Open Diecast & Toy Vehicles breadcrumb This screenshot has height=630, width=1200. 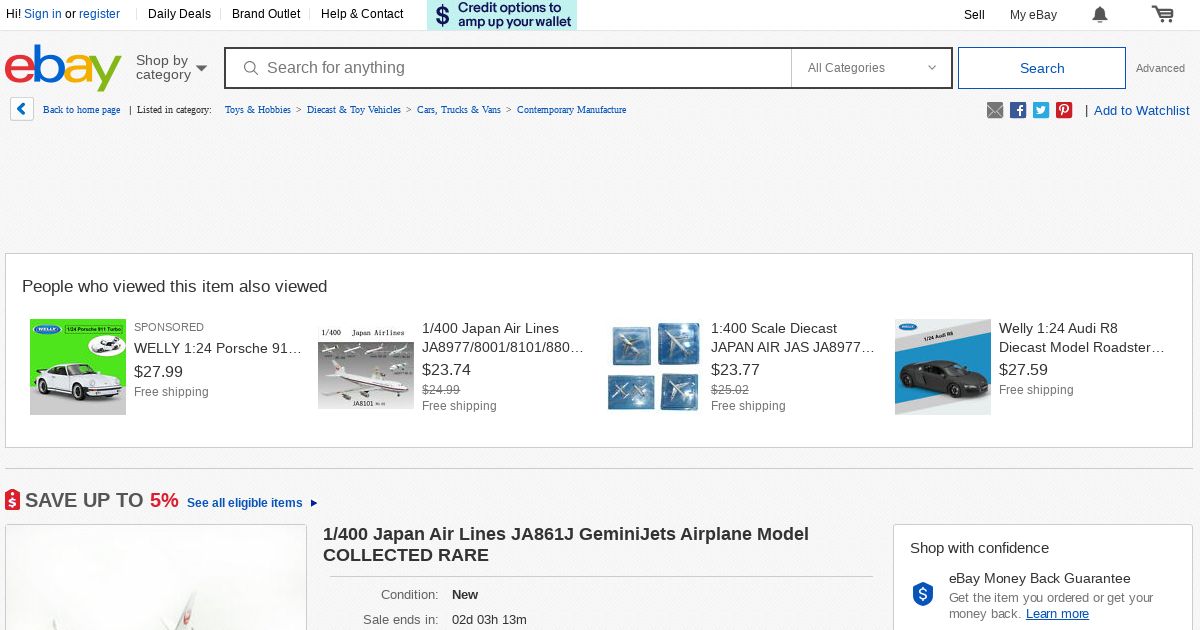354,110
